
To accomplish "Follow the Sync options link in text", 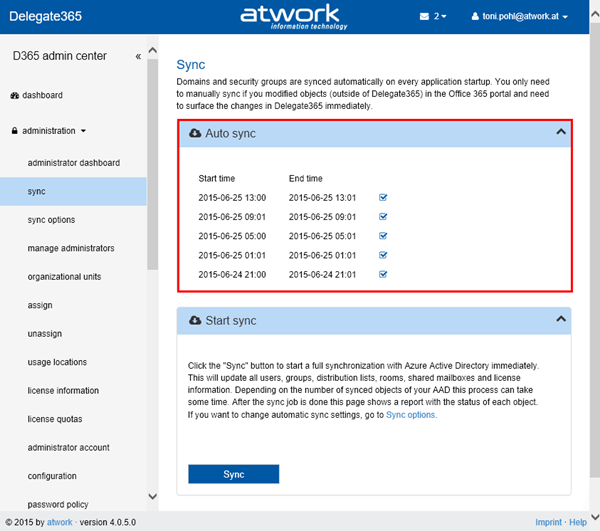I will coord(411,415).
